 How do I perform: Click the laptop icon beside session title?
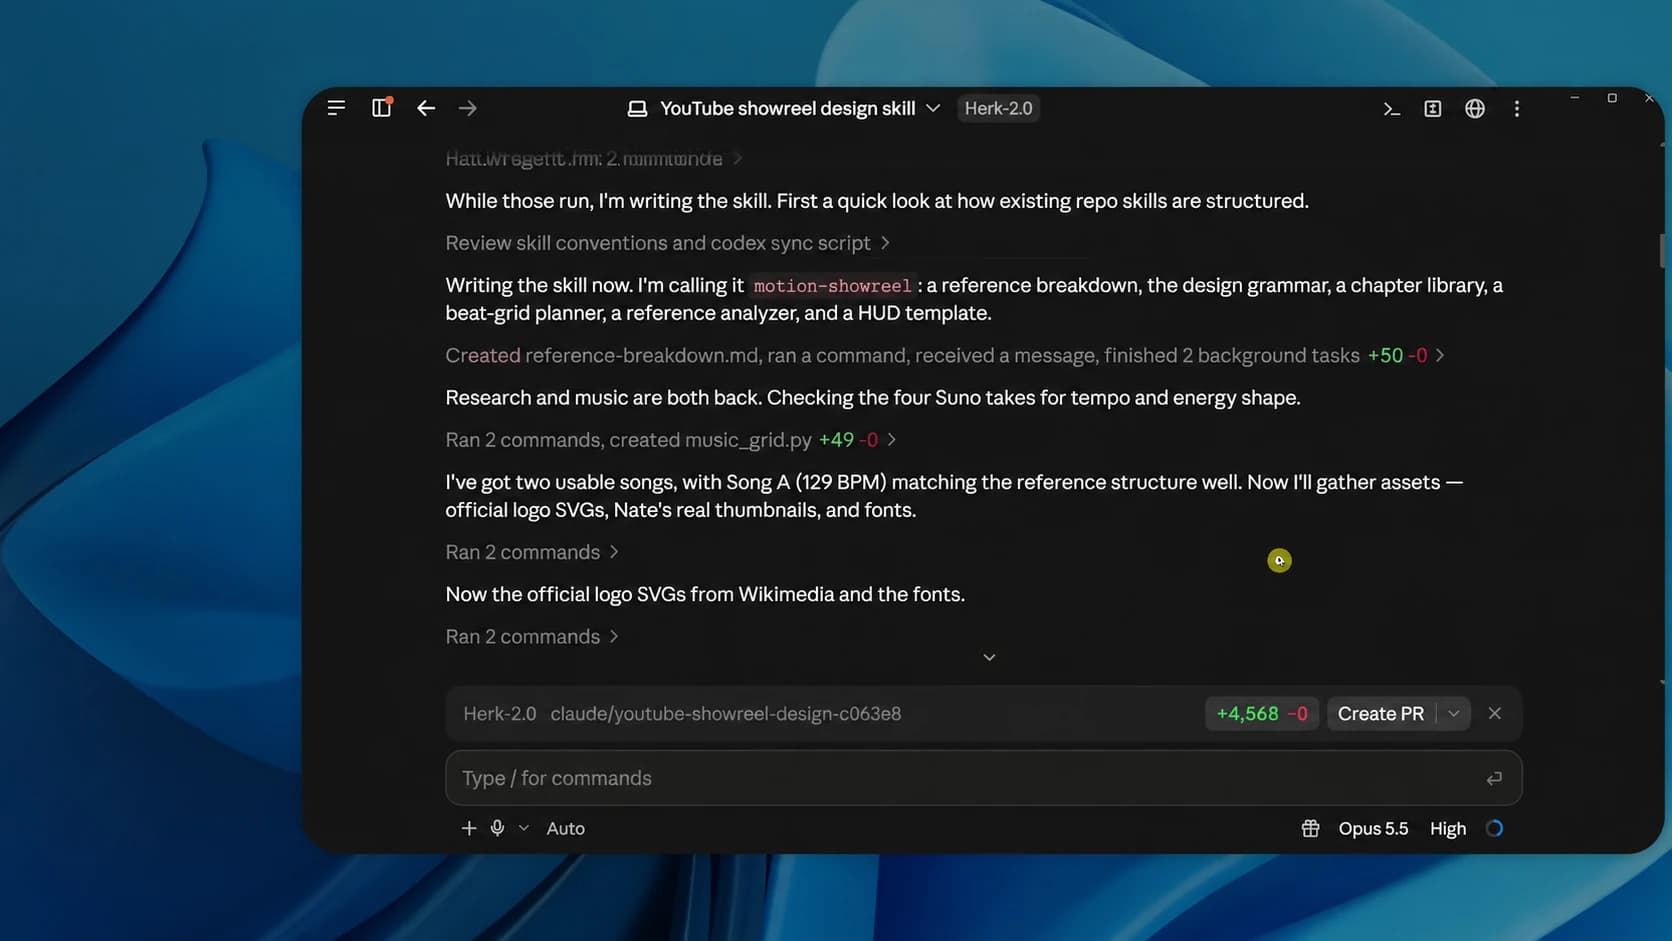pyautogui.click(x=637, y=109)
